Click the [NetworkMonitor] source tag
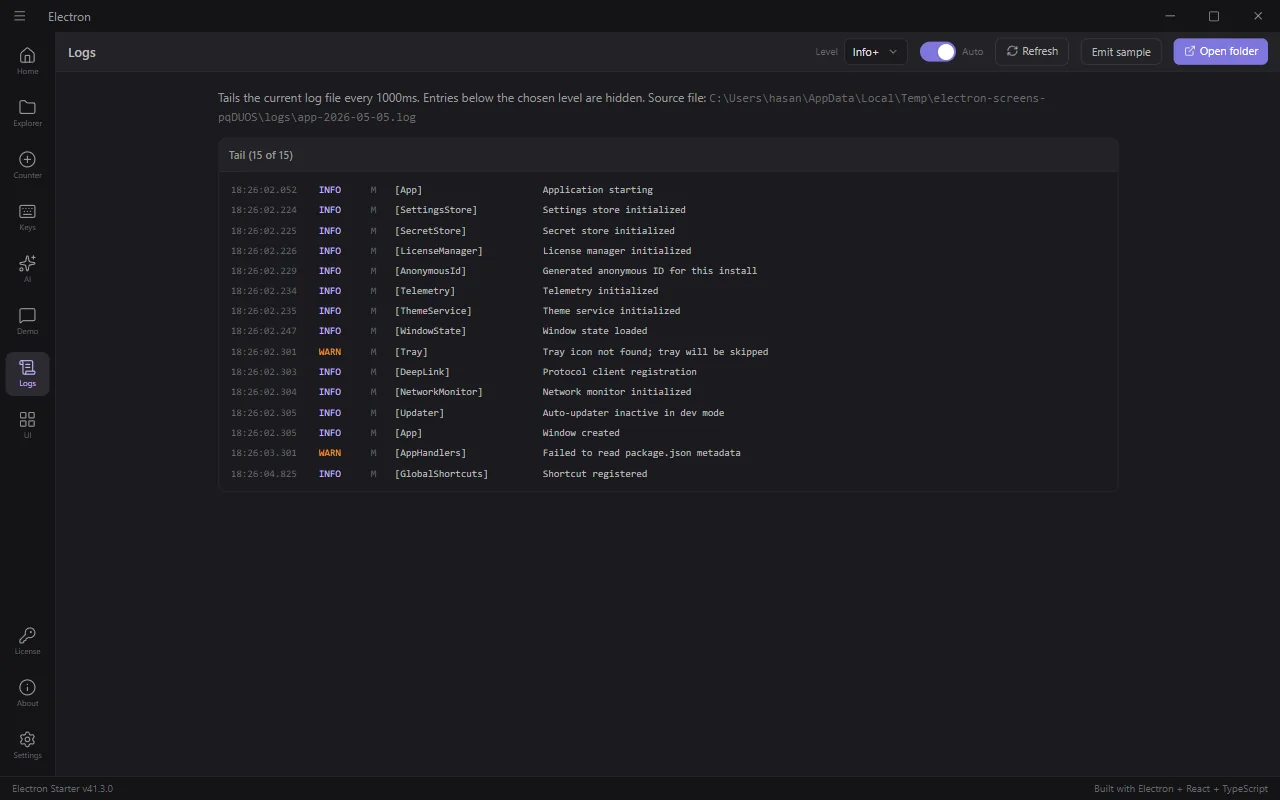This screenshot has width=1280, height=800. 439,392
